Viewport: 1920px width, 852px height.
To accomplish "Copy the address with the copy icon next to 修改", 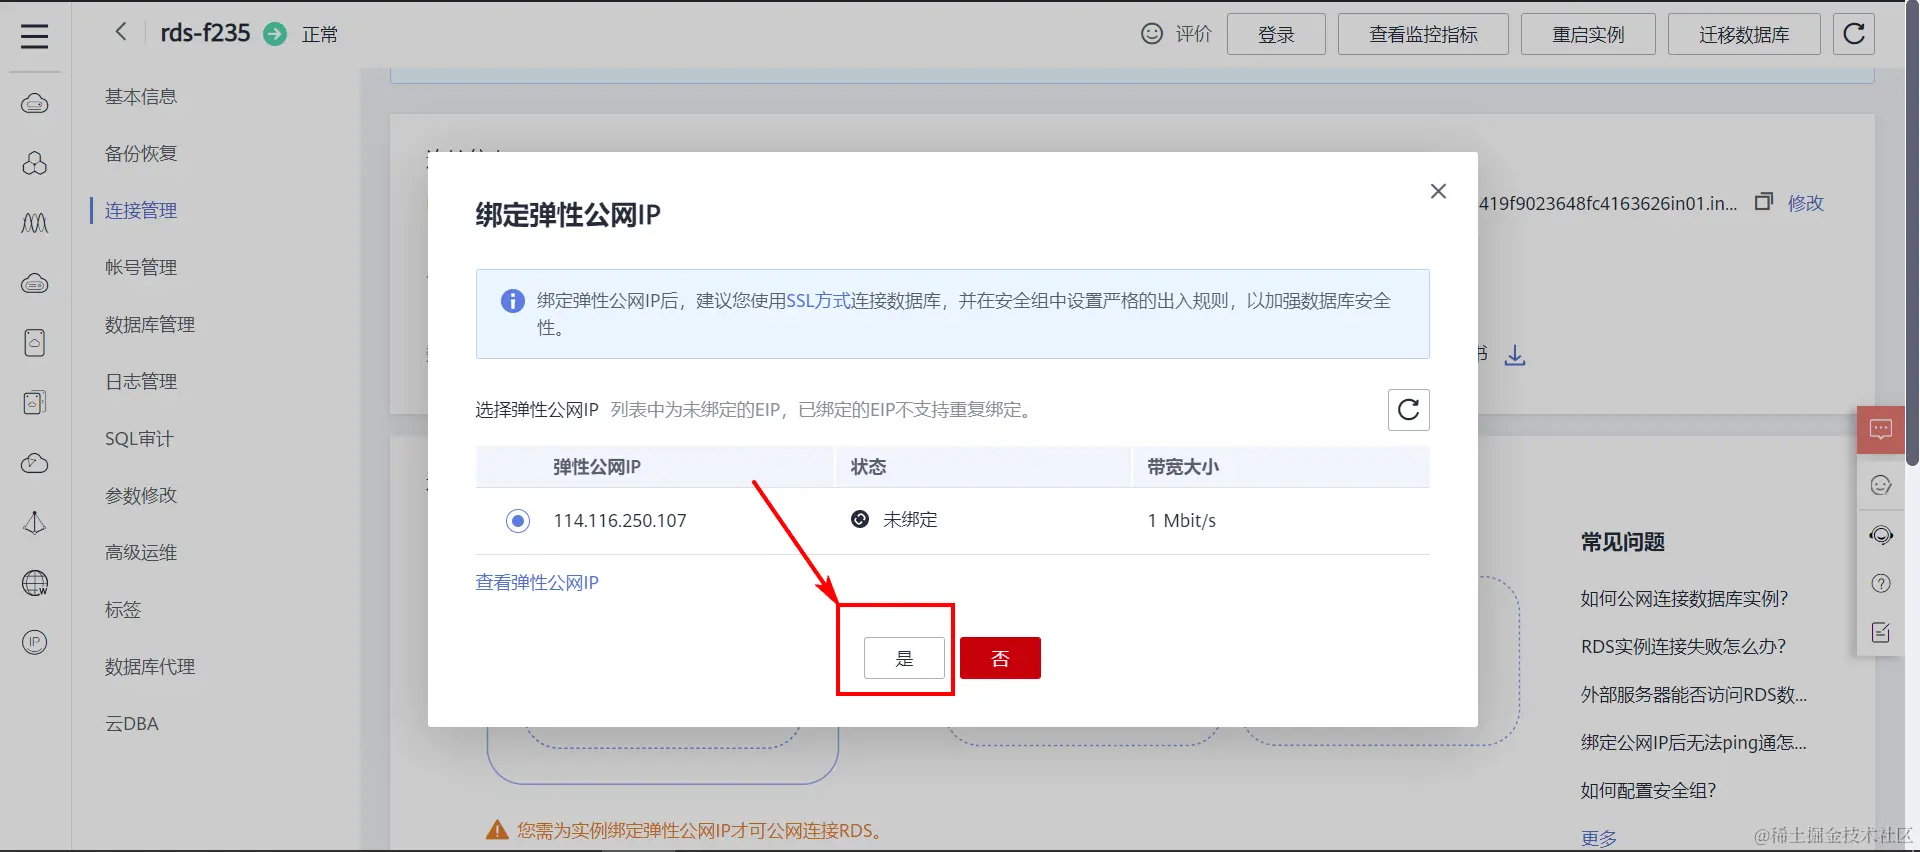I will click(1764, 202).
